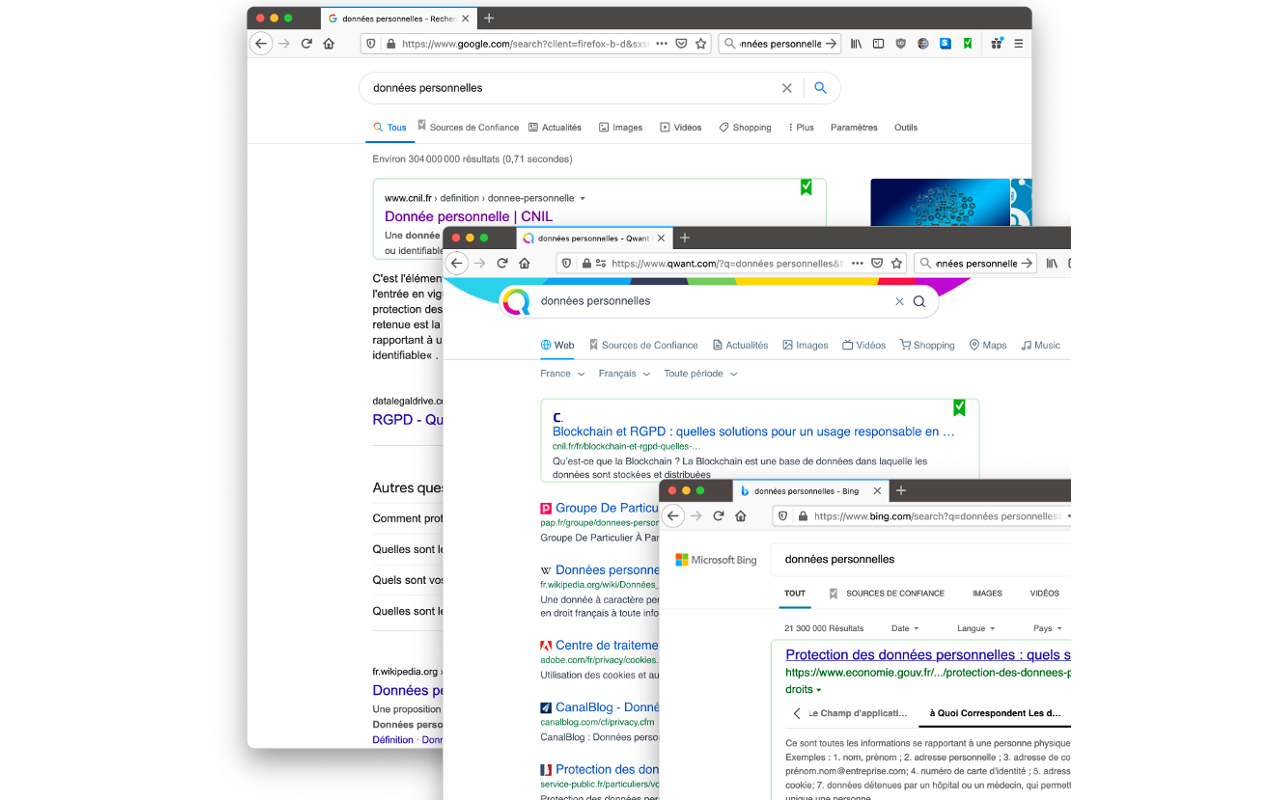Viewport: 1280px width, 800px height.
Task: Click the back arrow in the Google window
Action: coord(261,44)
